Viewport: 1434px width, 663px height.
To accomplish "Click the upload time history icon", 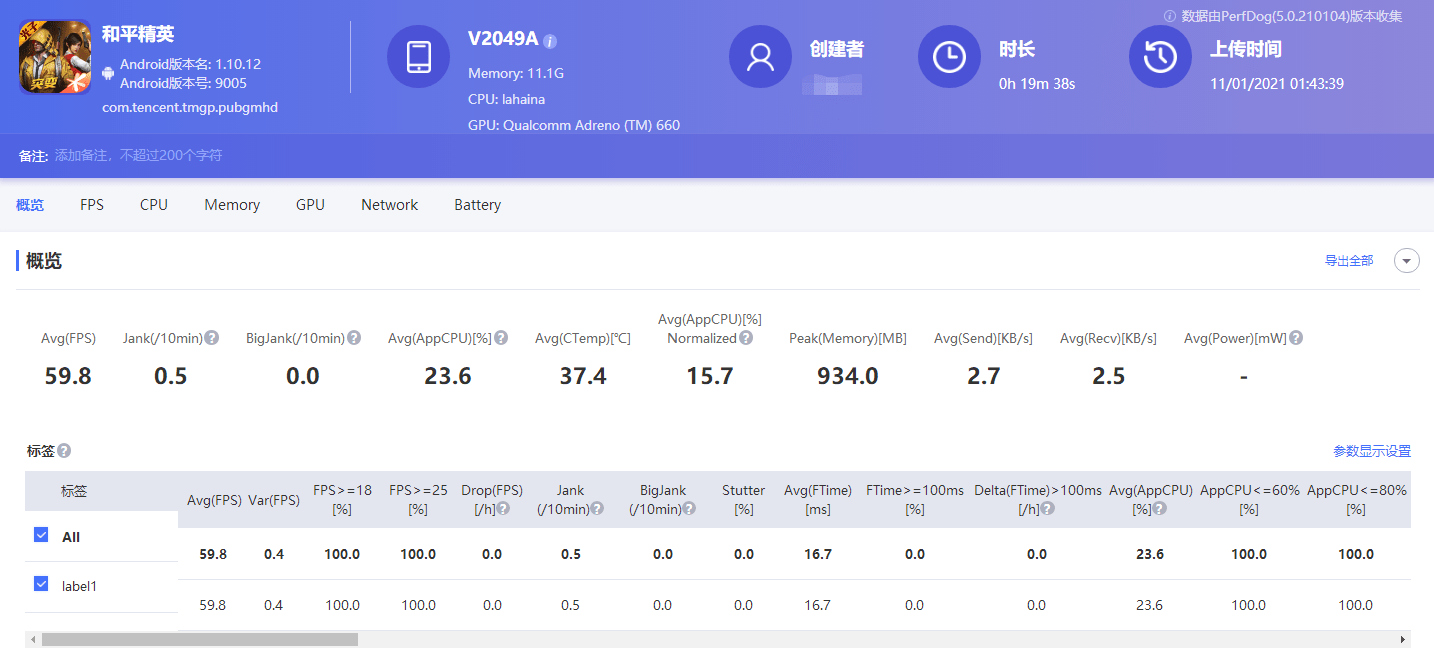I will click(1160, 56).
